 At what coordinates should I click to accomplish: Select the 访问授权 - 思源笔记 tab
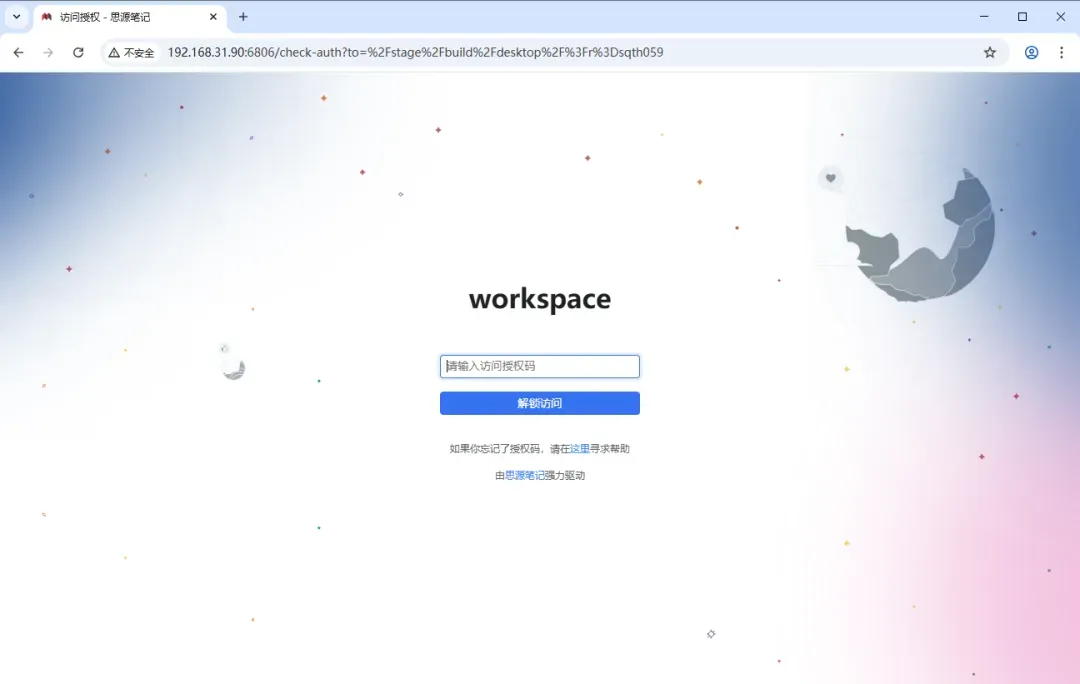pyautogui.click(x=129, y=17)
